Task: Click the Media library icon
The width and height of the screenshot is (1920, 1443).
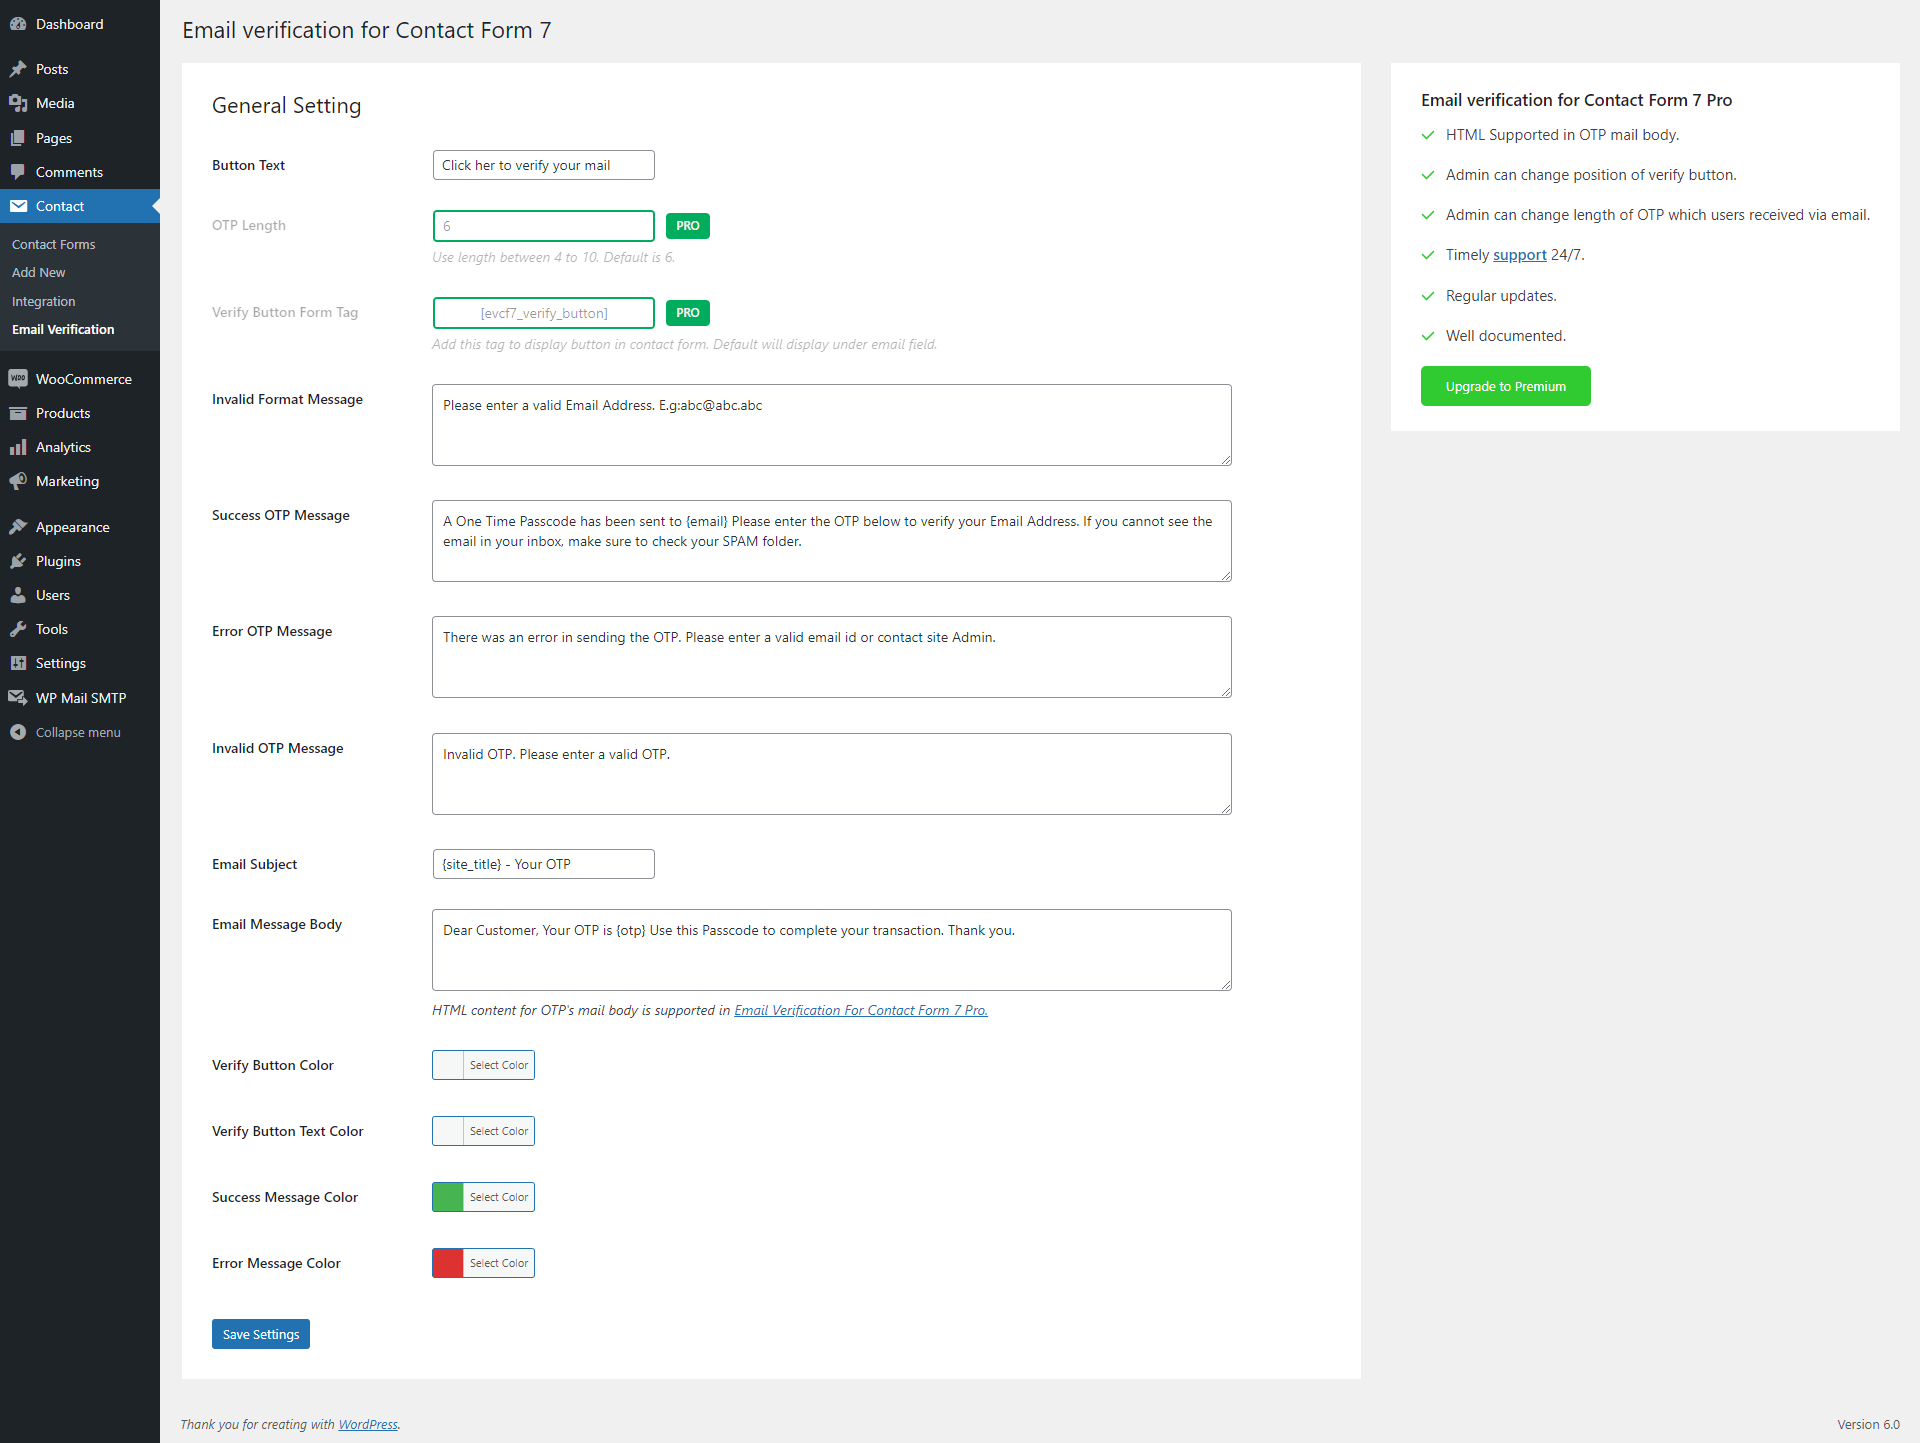Action: click(x=18, y=103)
